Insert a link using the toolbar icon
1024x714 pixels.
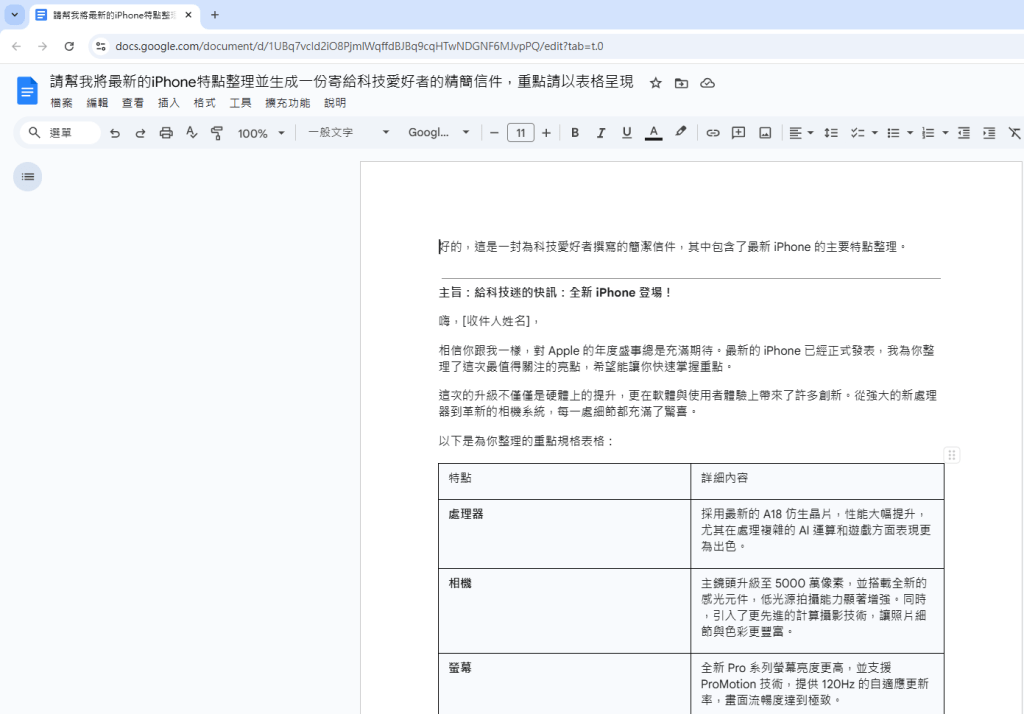coord(713,133)
